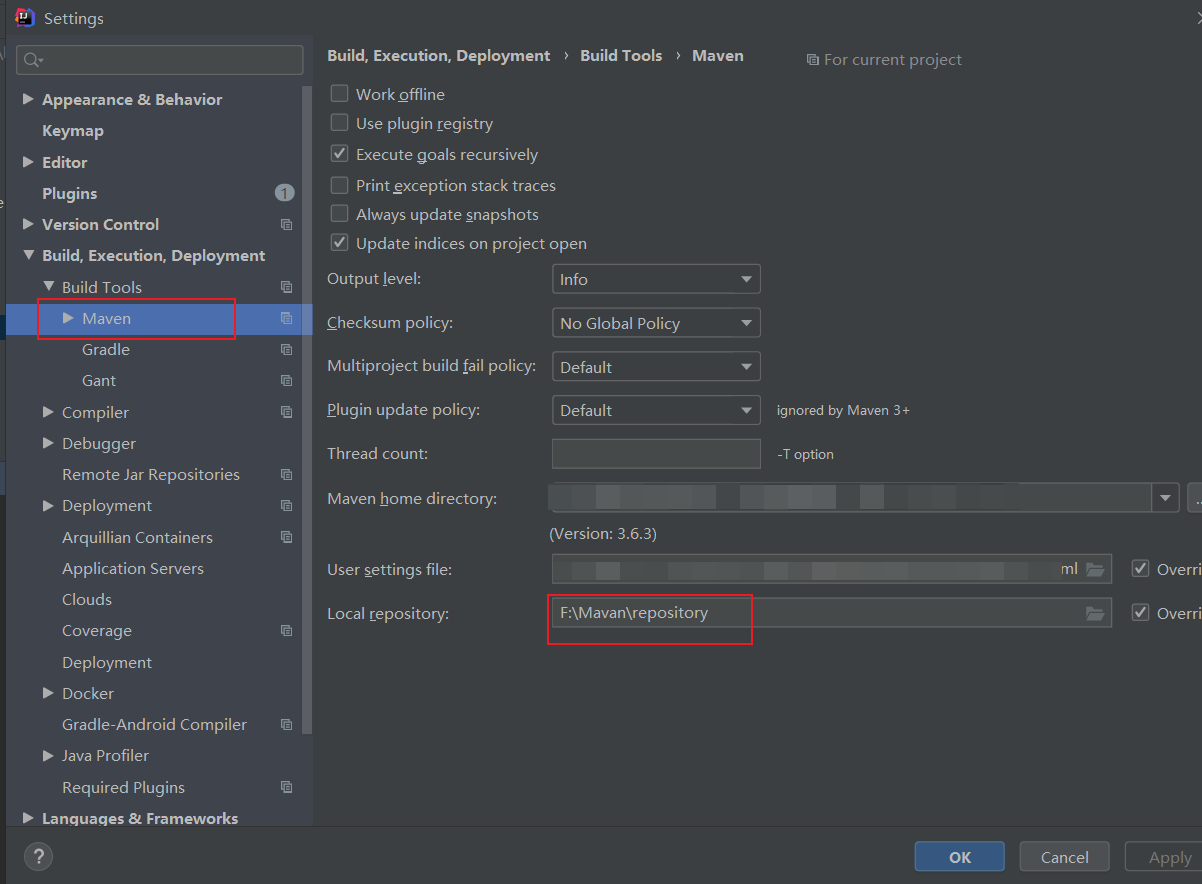Click the Apply button

tap(1164, 857)
